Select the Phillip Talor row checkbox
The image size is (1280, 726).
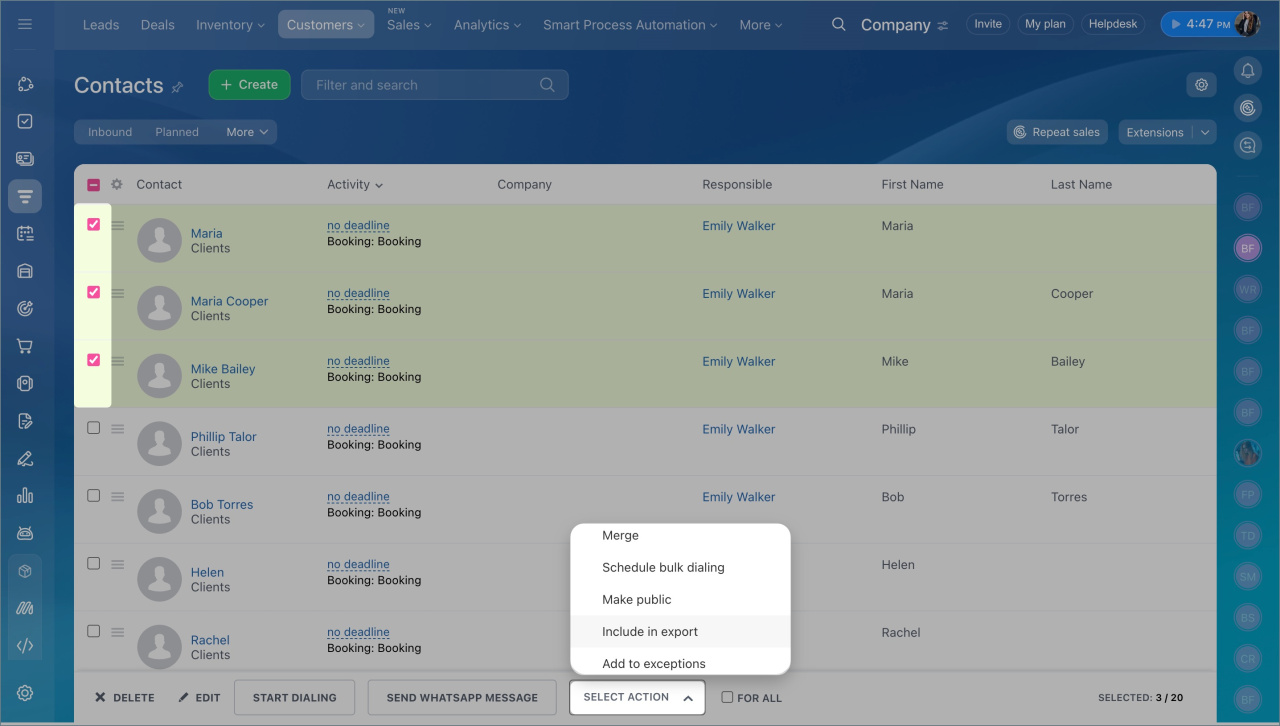(93, 428)
